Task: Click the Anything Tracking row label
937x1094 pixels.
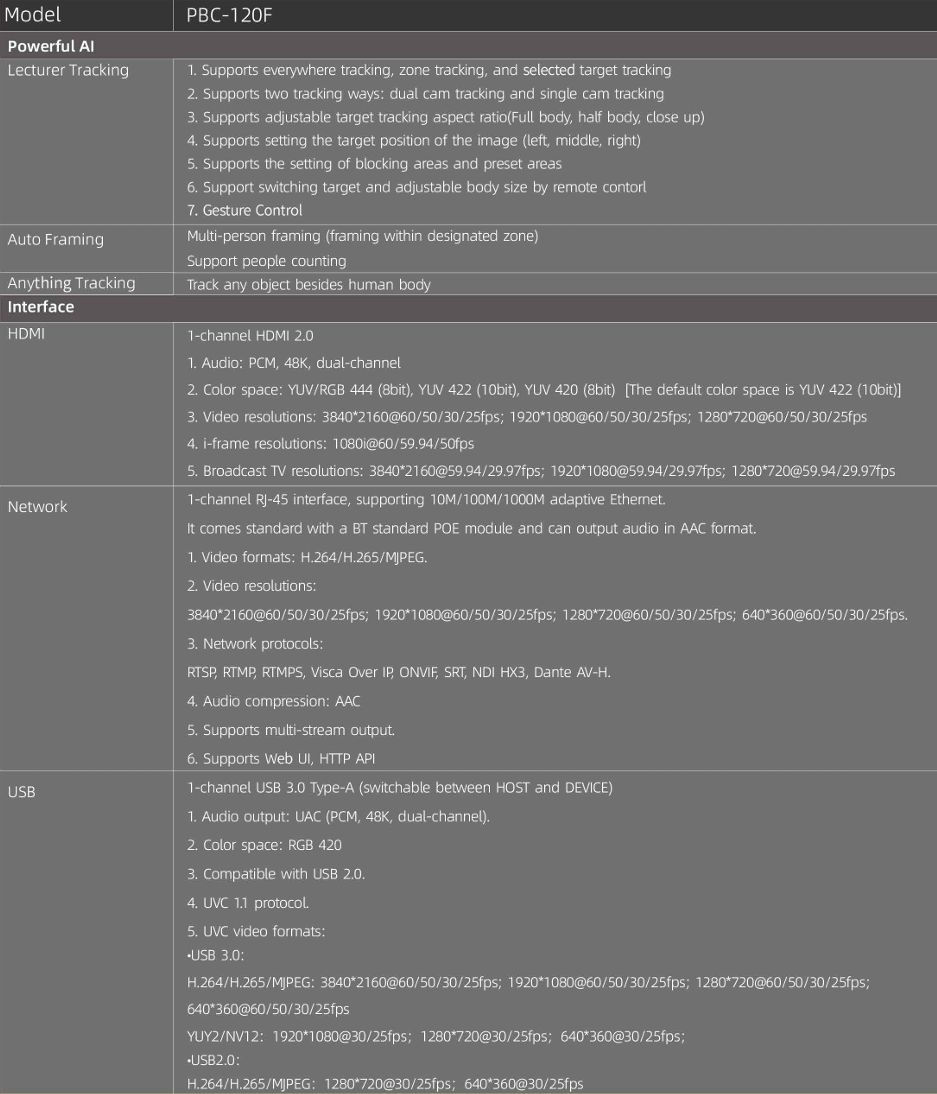Action: [71, 283]
